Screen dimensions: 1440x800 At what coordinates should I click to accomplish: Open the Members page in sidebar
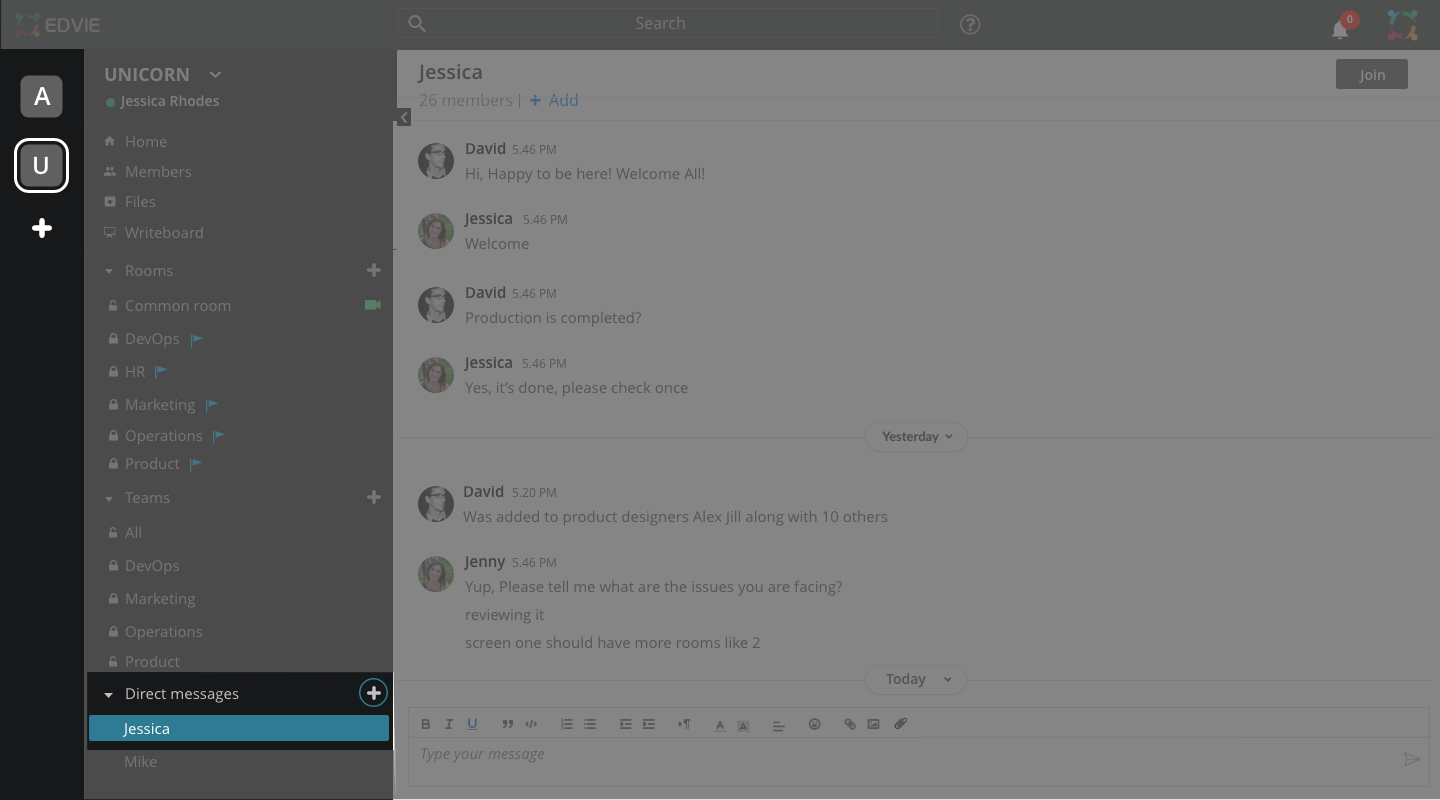click(157, 172)
